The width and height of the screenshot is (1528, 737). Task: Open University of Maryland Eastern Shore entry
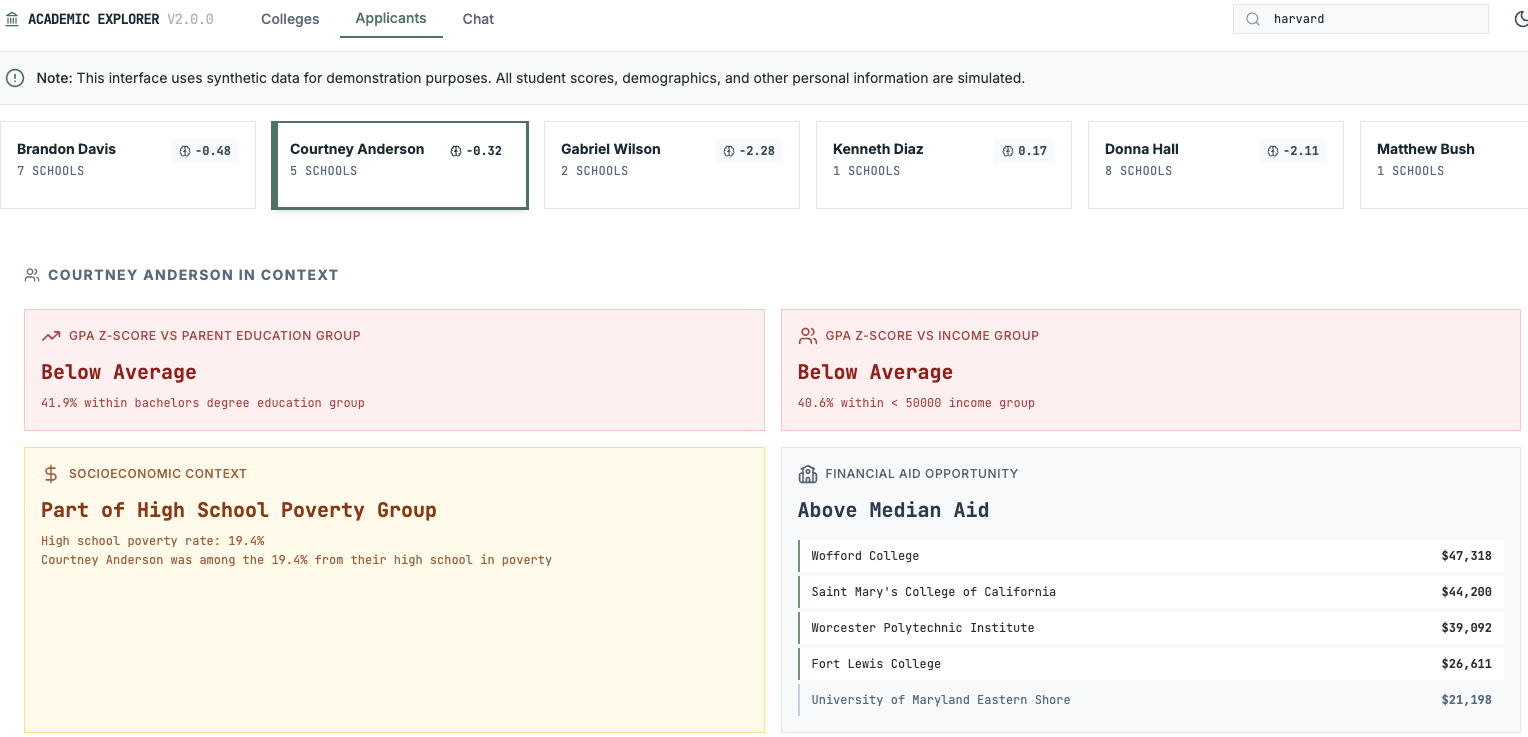coord(1150,699)
